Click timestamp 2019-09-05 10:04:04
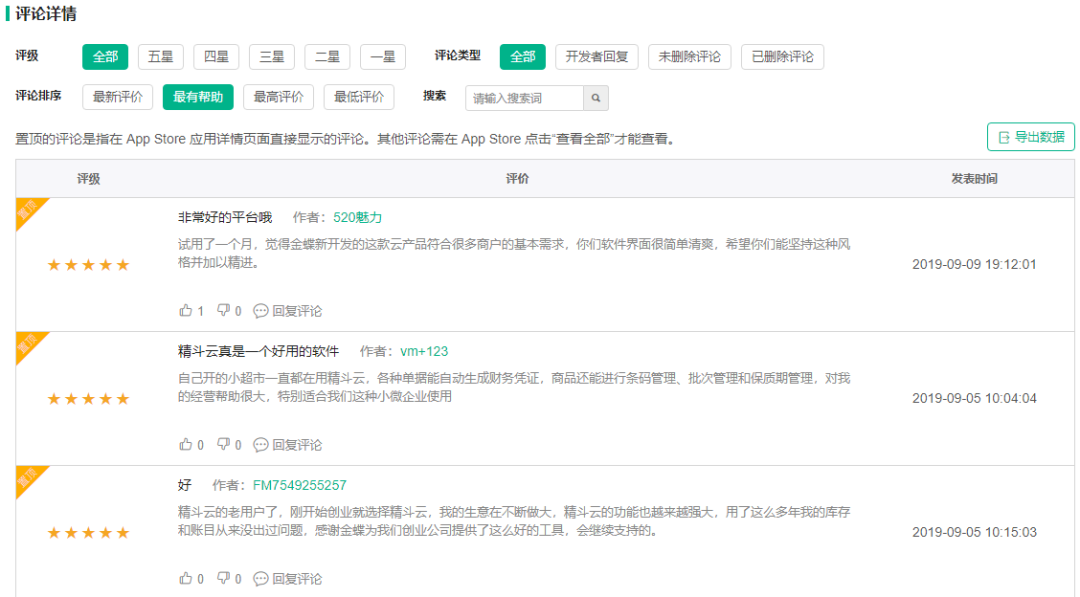 click(x=974, y=398)
